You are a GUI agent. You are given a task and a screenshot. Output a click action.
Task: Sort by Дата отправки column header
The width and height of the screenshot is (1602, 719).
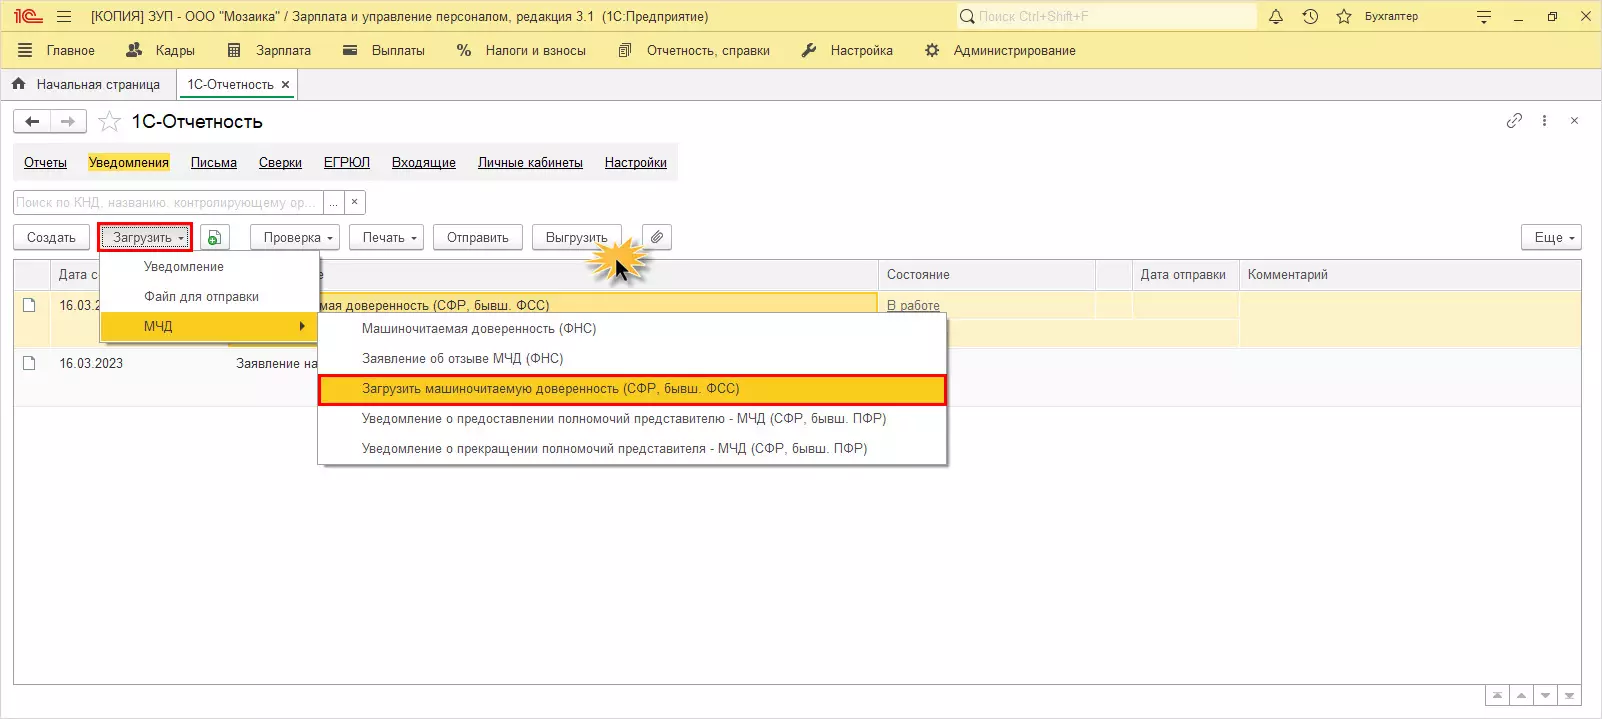(1185, 275)
